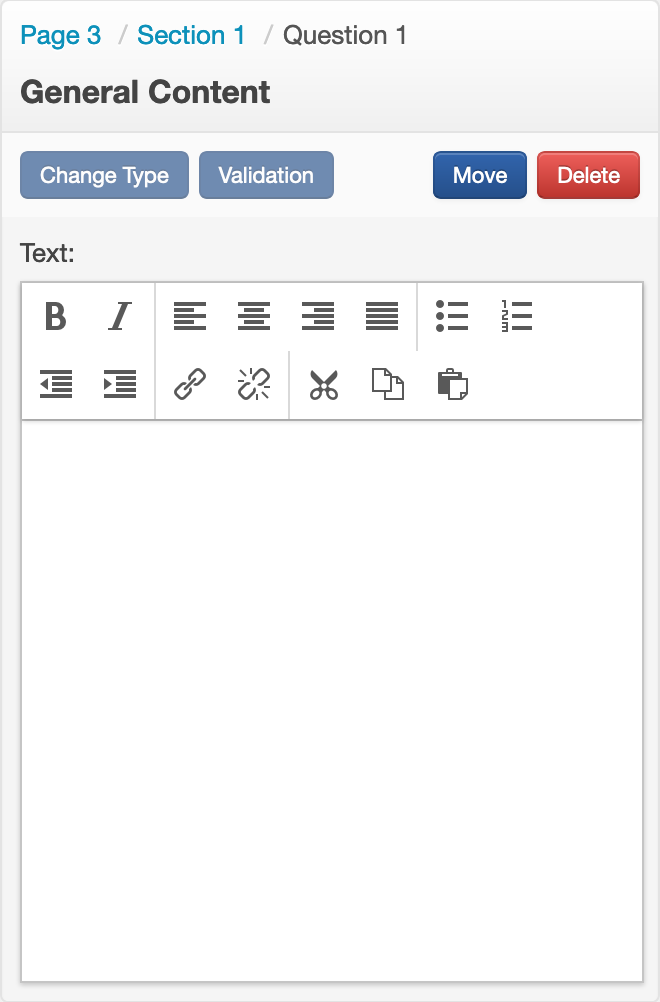Image resolution: width=660 pixels, height=1002 pixels.
Task: Align text to the right
Action: (x=318, y=317)
